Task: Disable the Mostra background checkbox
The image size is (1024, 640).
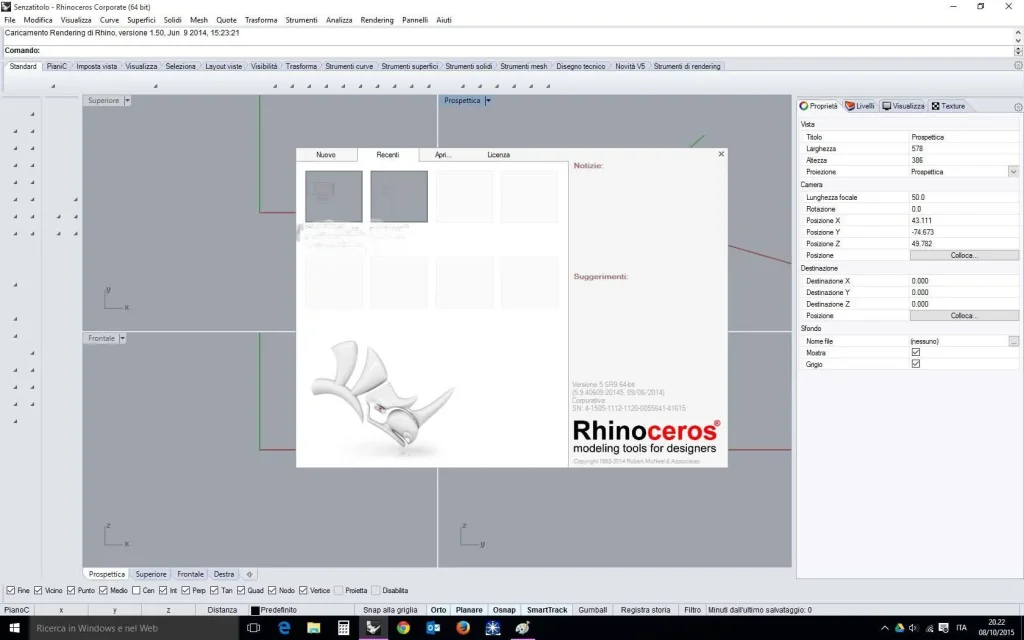Action: [915, 353]
